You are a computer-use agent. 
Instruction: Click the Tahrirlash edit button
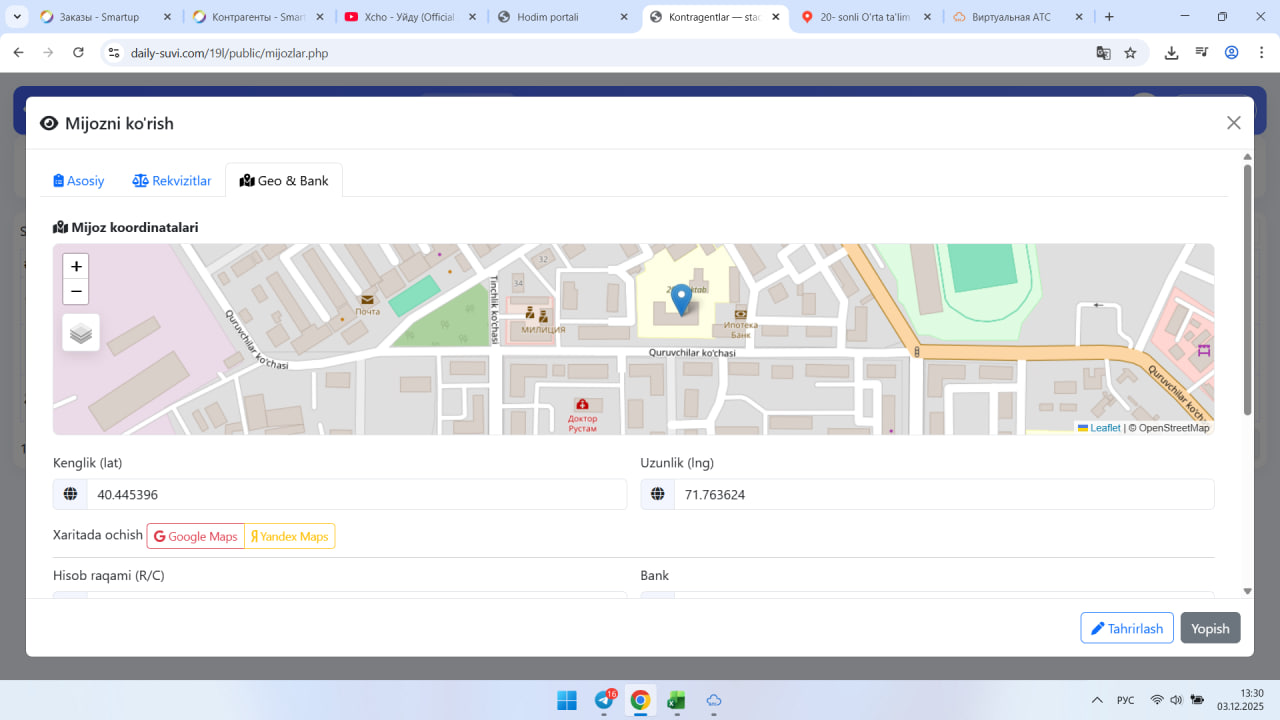(x=1127, y=628)
